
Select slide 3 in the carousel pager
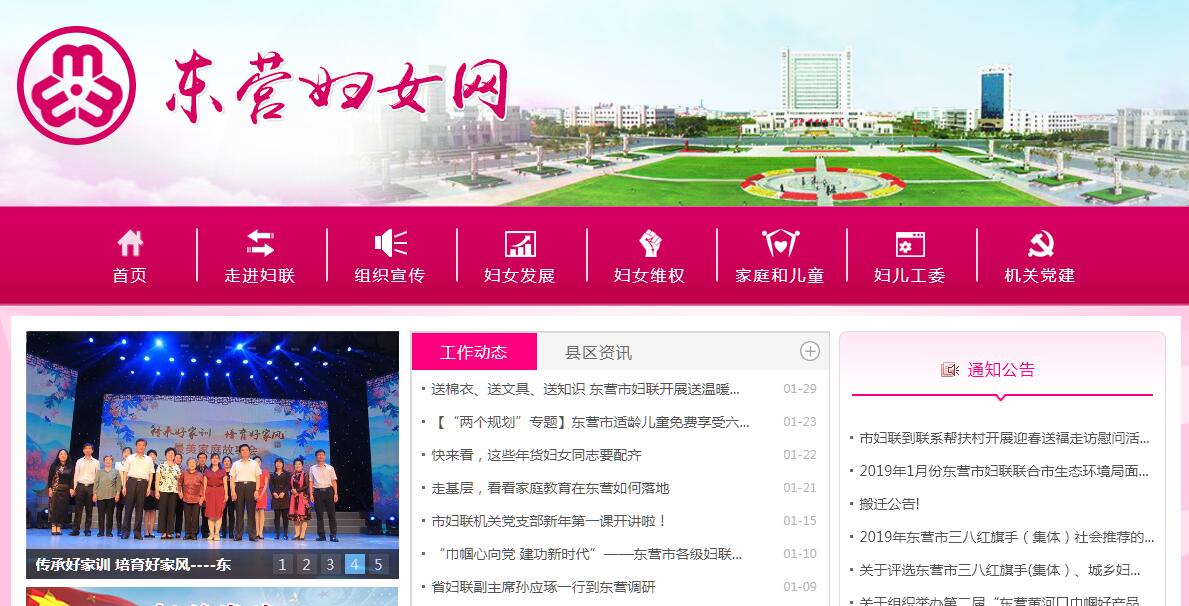pos(330,564)
